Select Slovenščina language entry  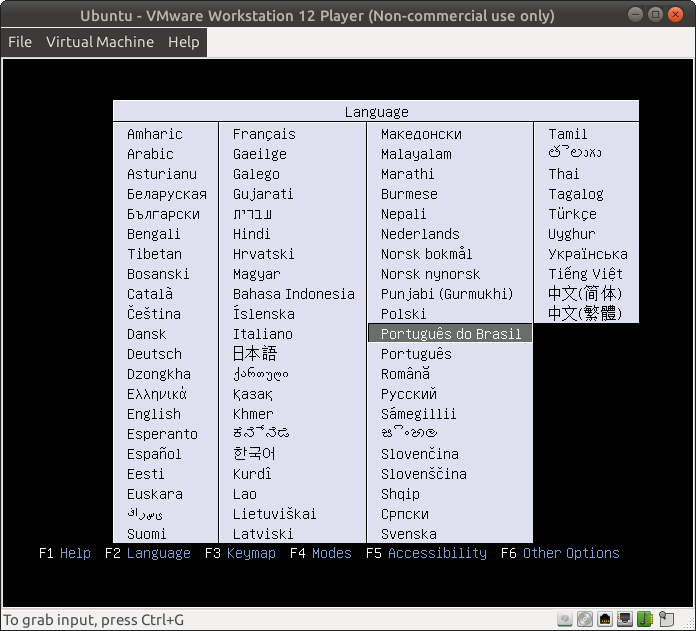pyautogui.click(x=423, y=474)
